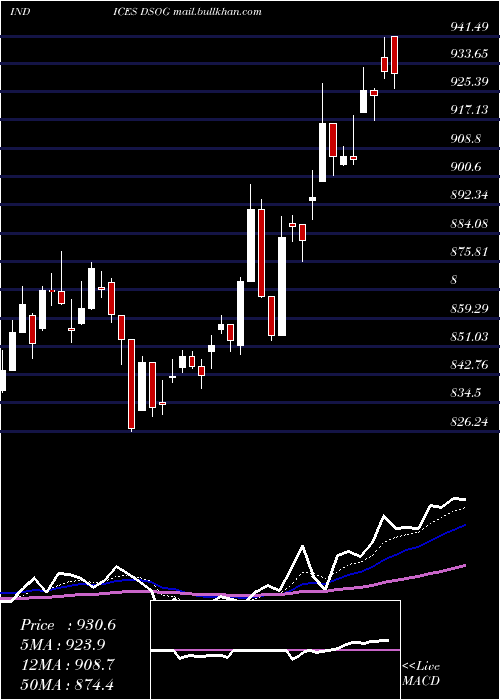Select the 892.34 price axis value
The image size is (500, 700).
pyautogui.click(x=469, y=196)
